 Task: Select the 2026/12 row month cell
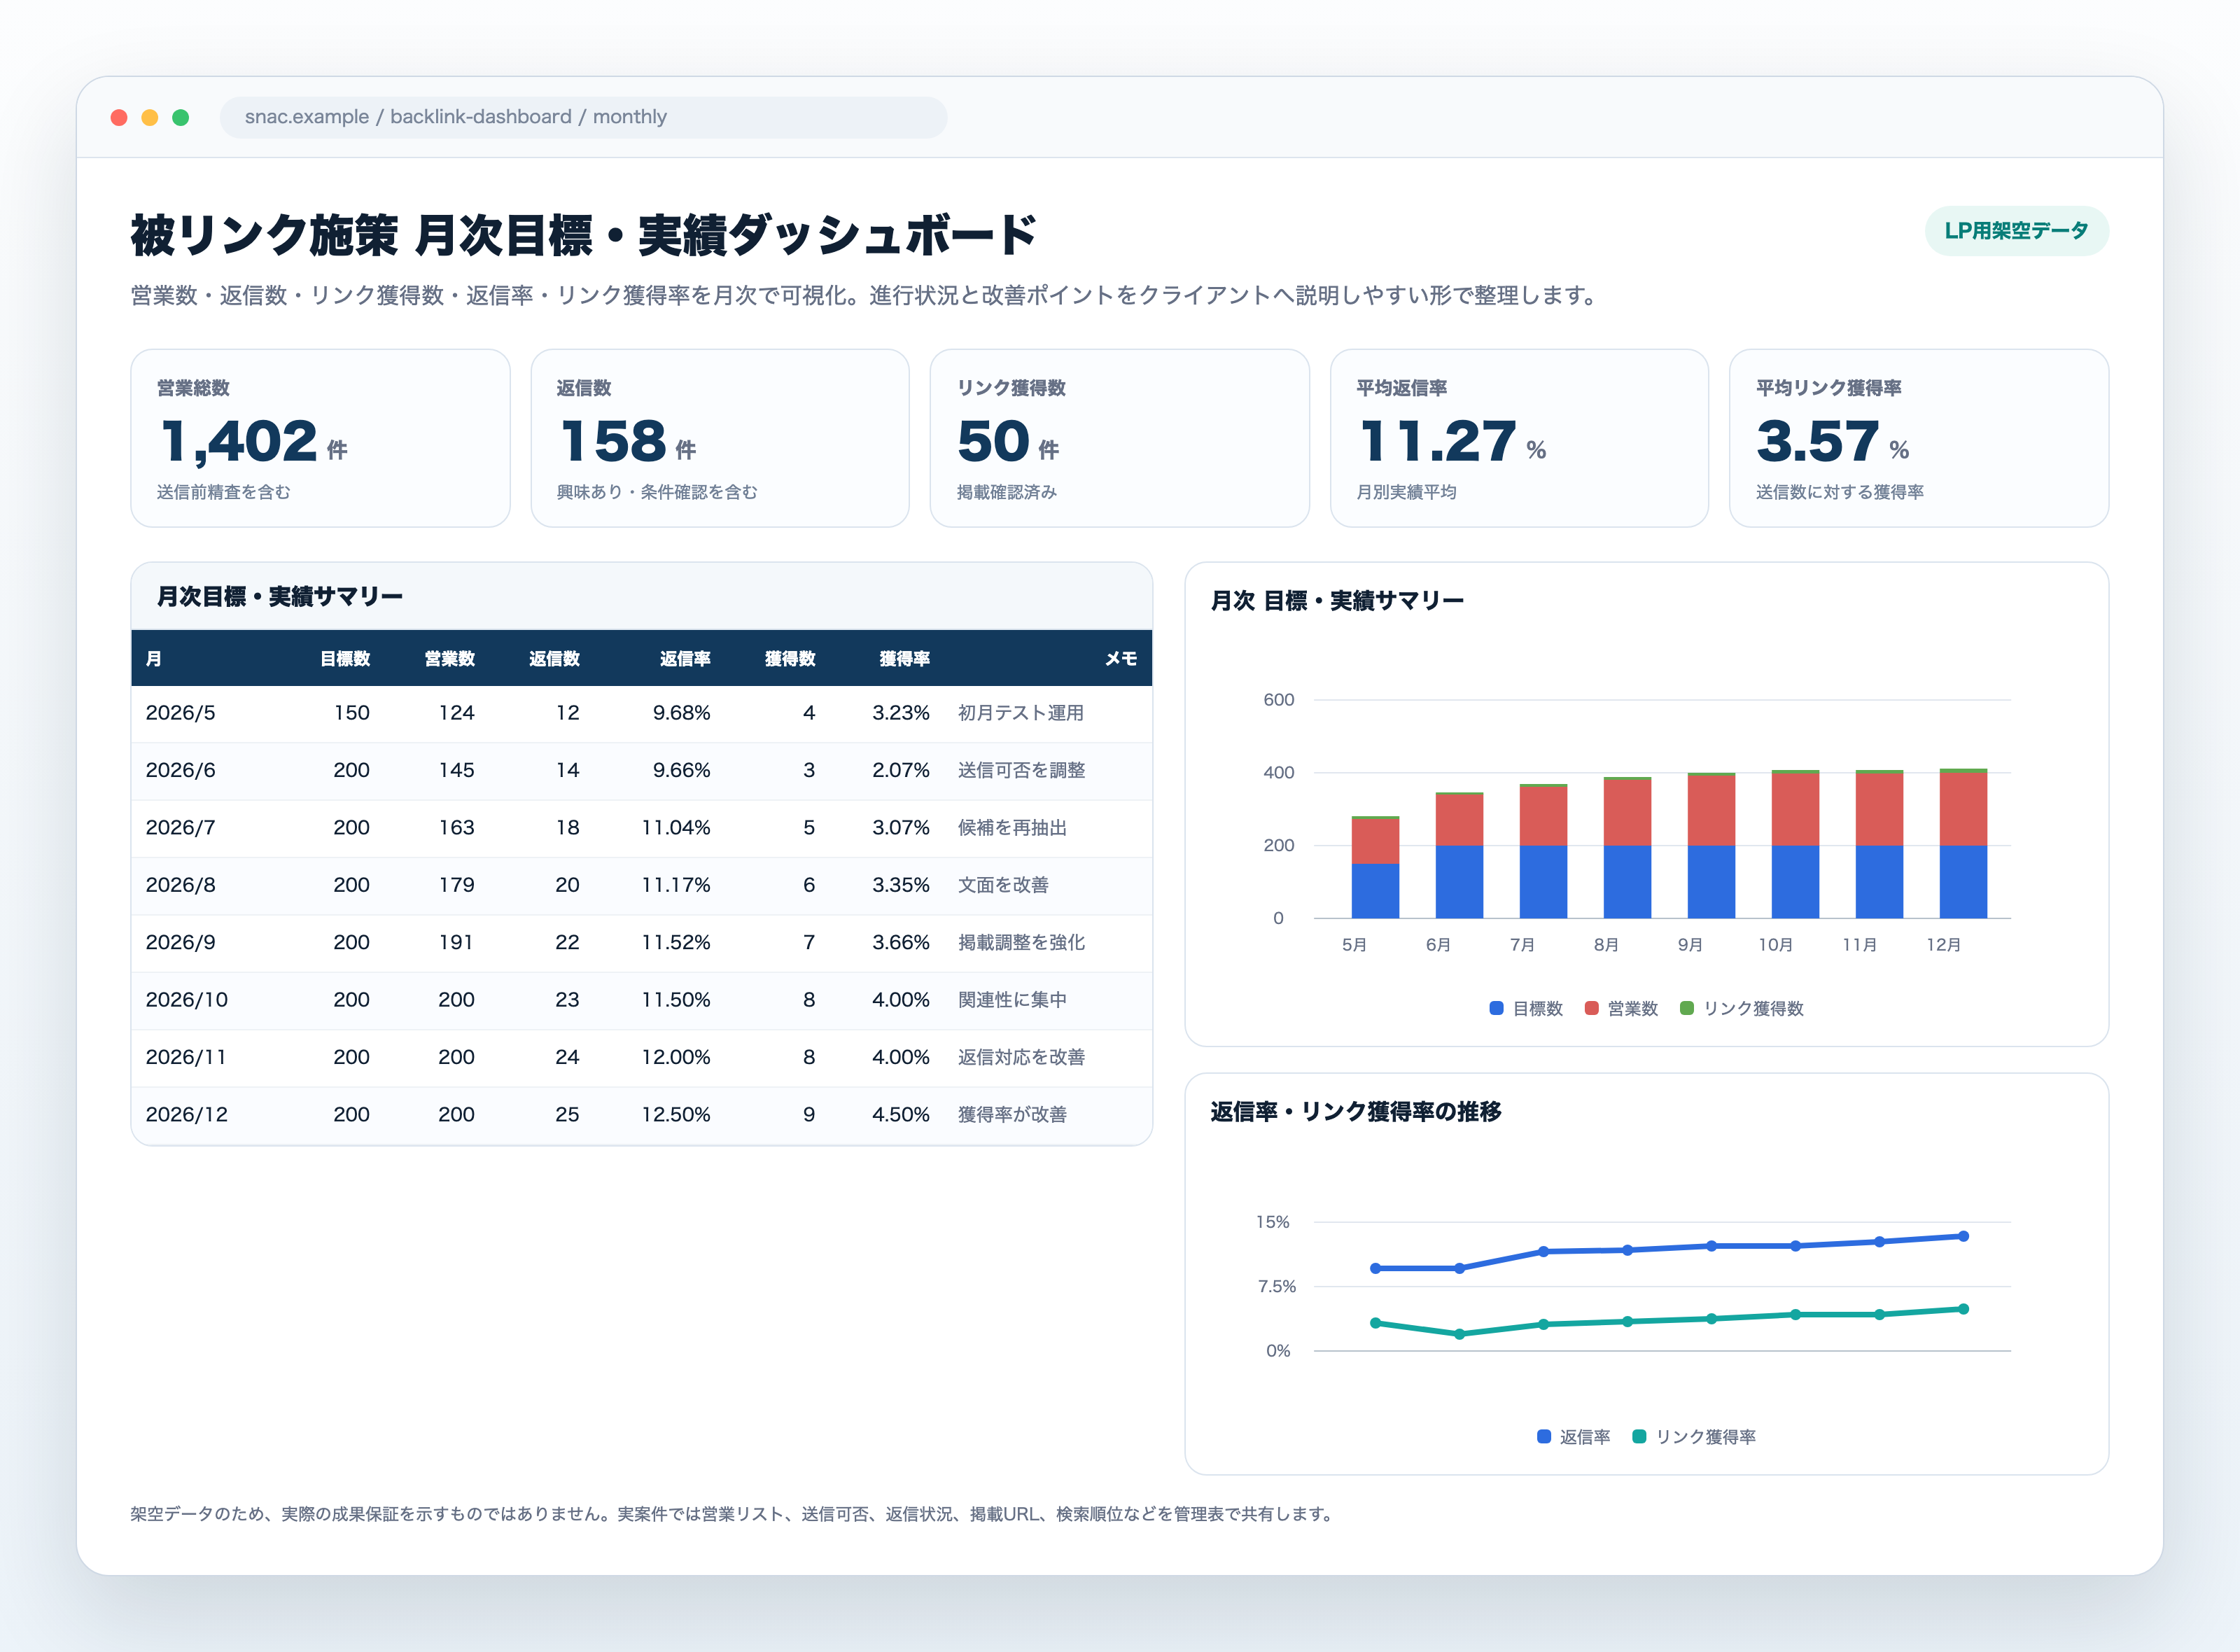click(x=186, y=1114)
